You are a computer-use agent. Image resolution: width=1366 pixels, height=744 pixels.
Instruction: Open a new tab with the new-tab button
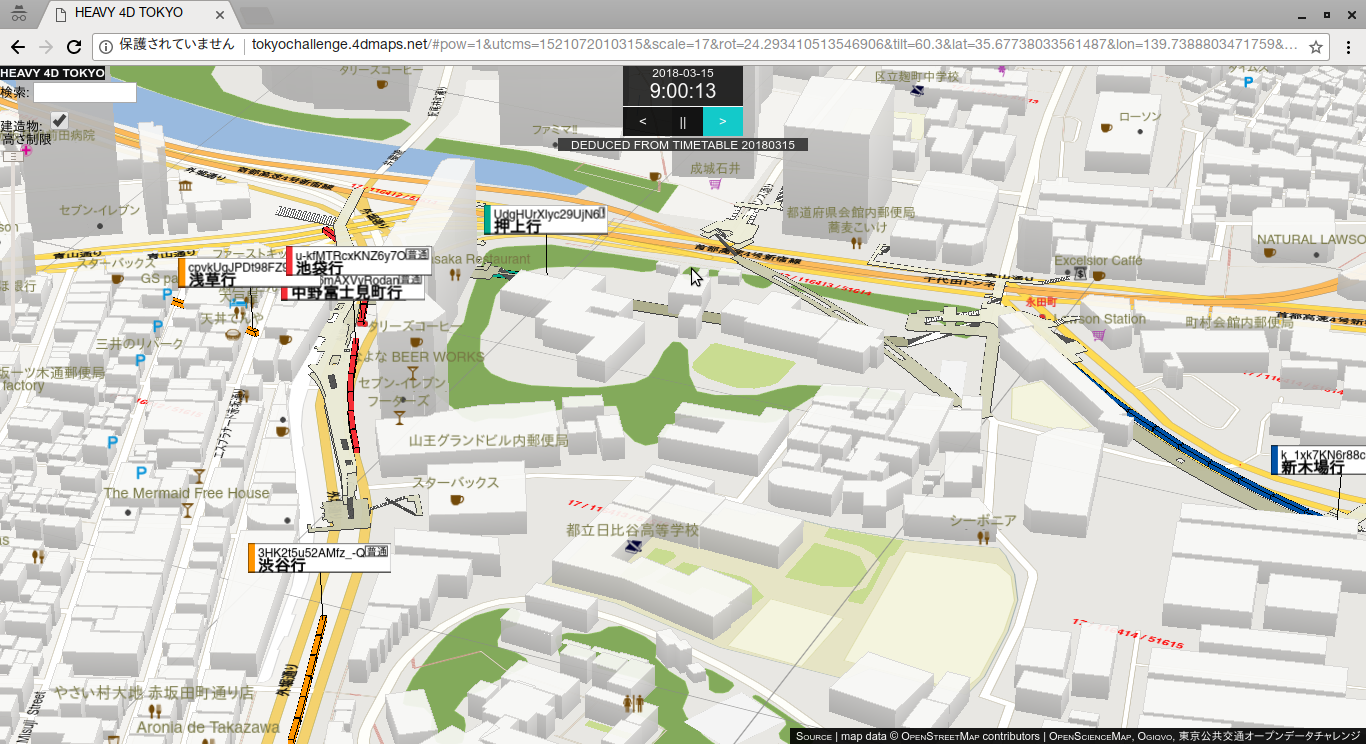point(257,15)
